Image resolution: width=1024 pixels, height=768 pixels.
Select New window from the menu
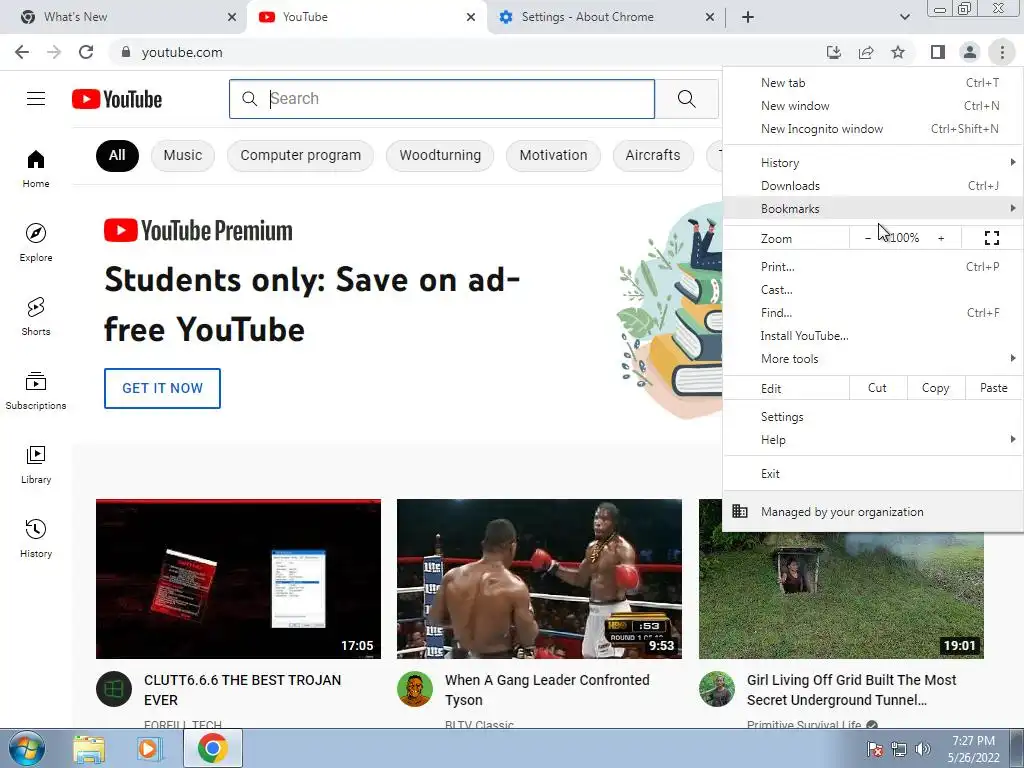click(x=873, y=106)
